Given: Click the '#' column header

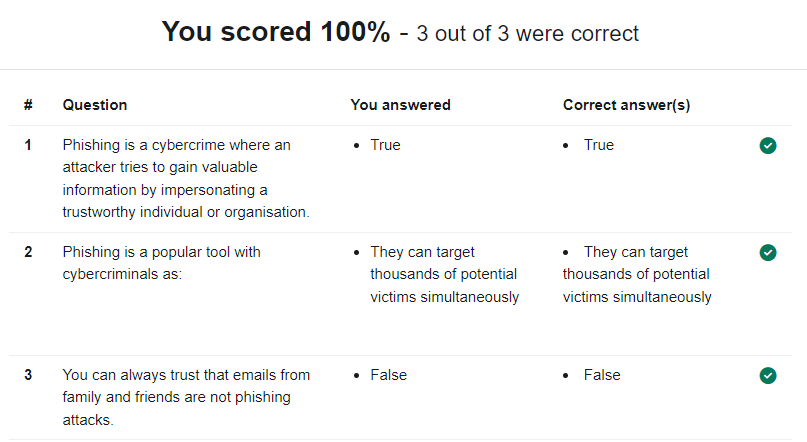Looking at the screenshot, I should [28, 105].
